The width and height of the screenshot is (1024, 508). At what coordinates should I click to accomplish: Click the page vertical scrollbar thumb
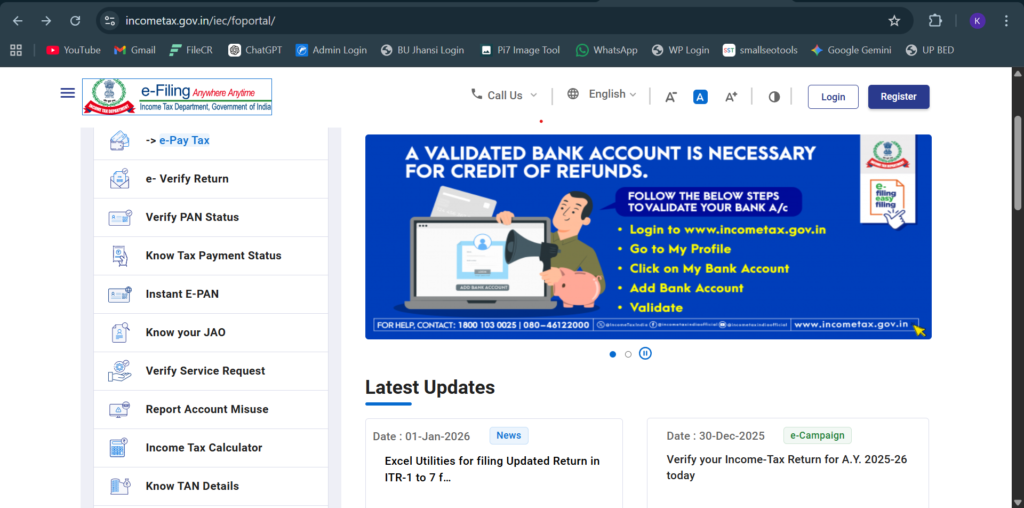[1017, 163]
